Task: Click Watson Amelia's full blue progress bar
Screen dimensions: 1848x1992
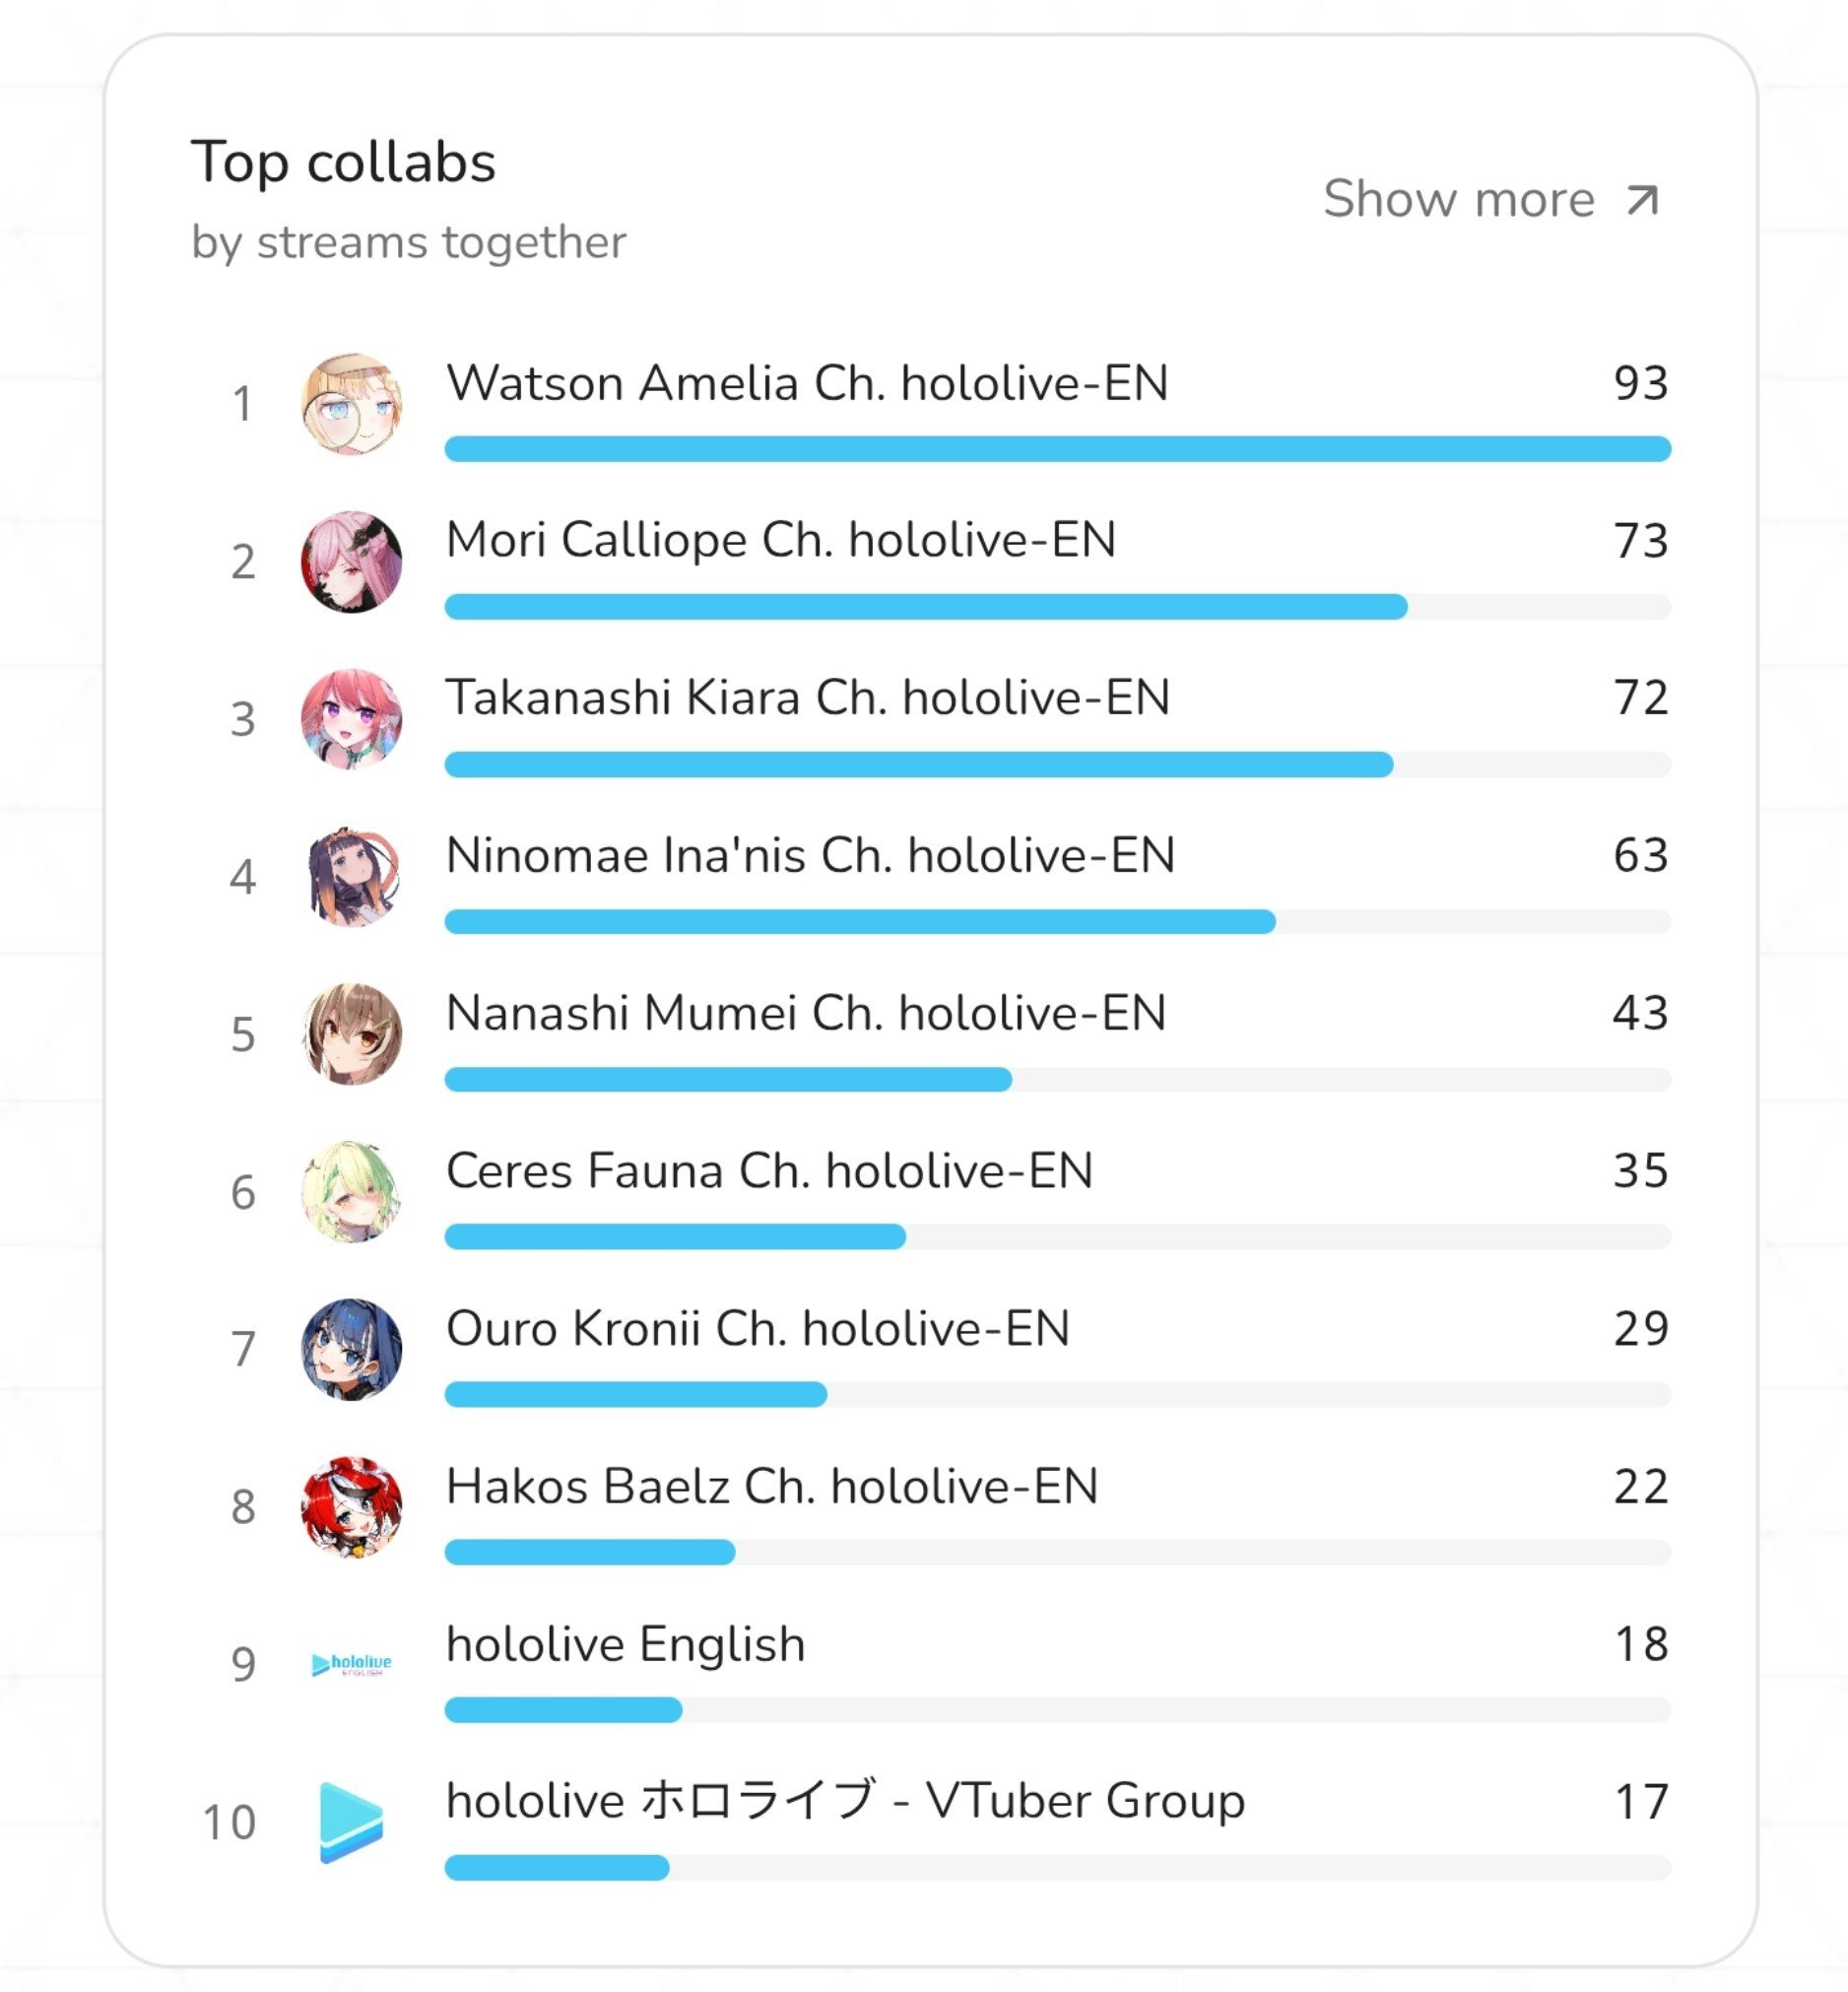Action: pyautogui.click(x=1058, y=449)
